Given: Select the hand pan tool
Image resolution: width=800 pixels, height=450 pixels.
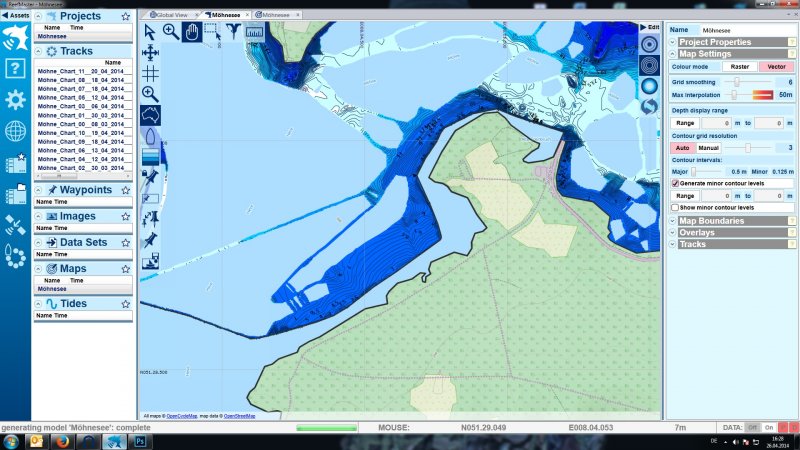Looking at the screenshot, I should (x=191, y=31).
